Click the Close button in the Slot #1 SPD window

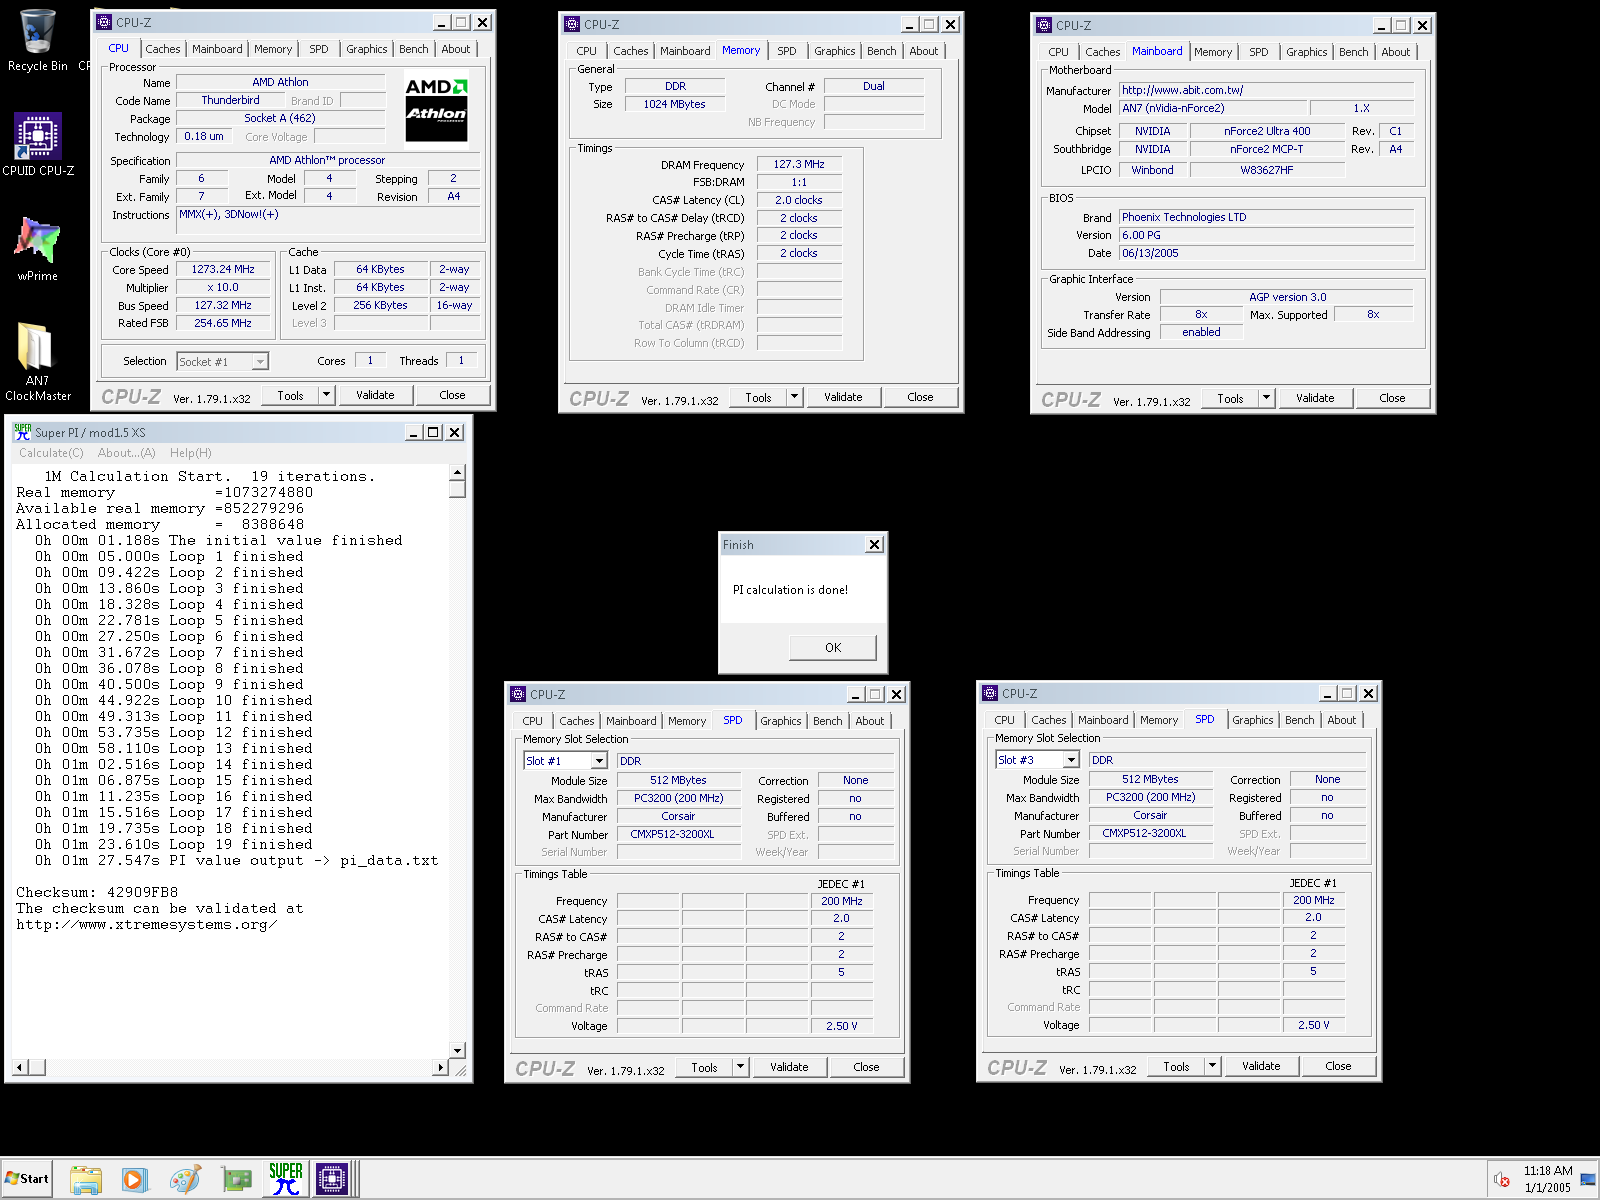tap(866, 1067)
